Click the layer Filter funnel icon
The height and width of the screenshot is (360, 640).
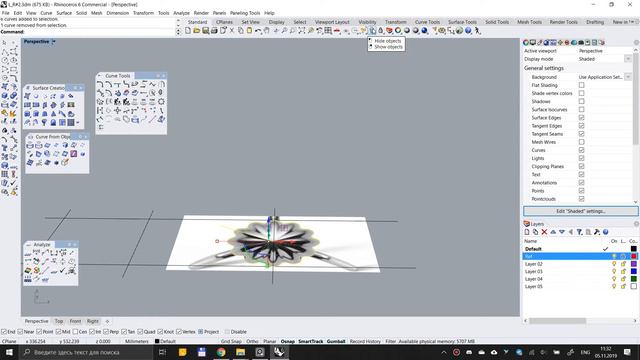[579, 232]
